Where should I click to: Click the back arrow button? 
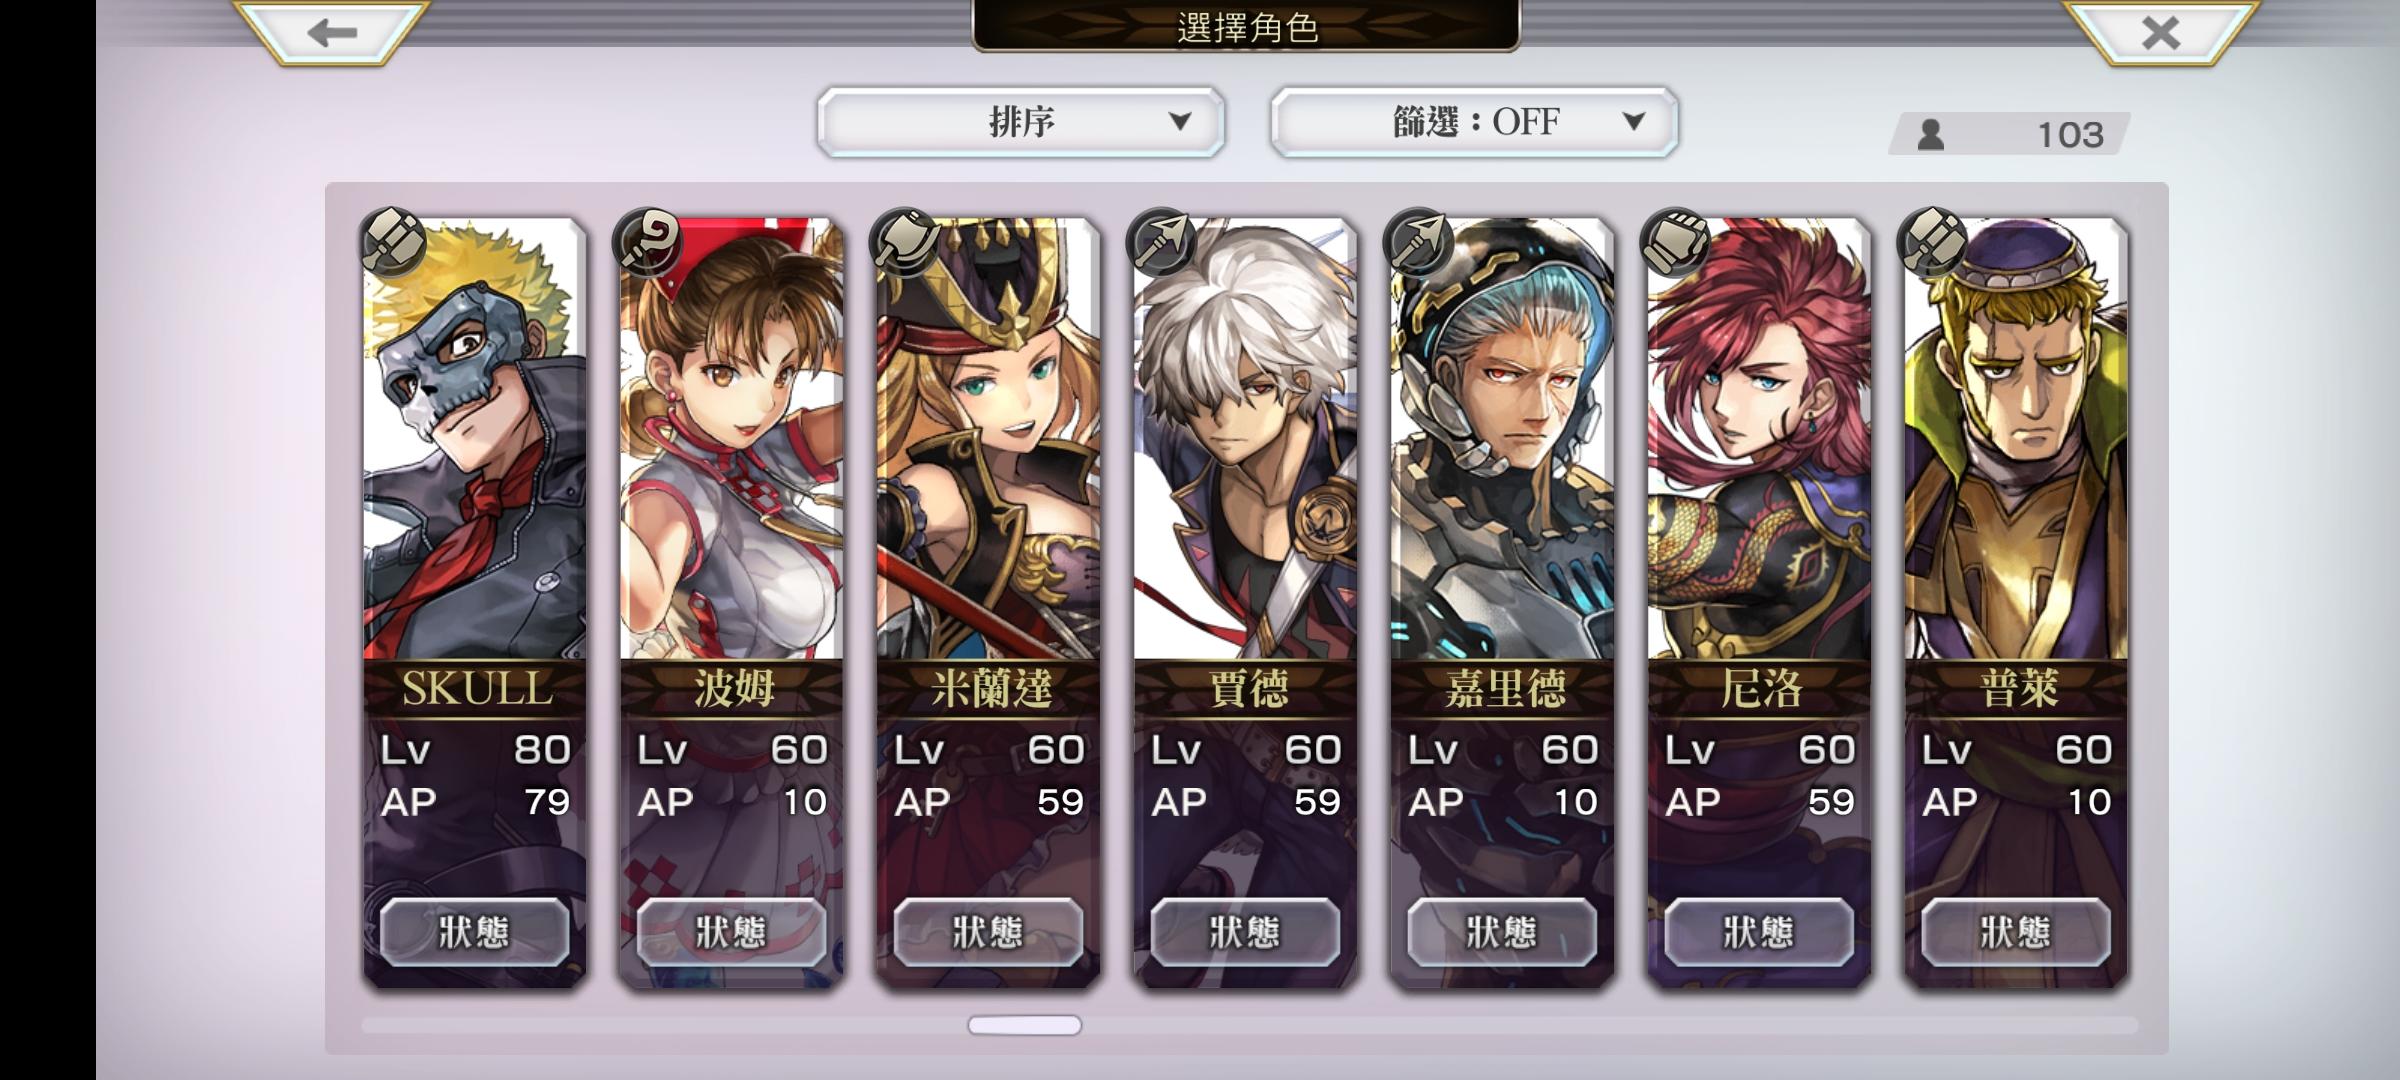coord(332,33)
